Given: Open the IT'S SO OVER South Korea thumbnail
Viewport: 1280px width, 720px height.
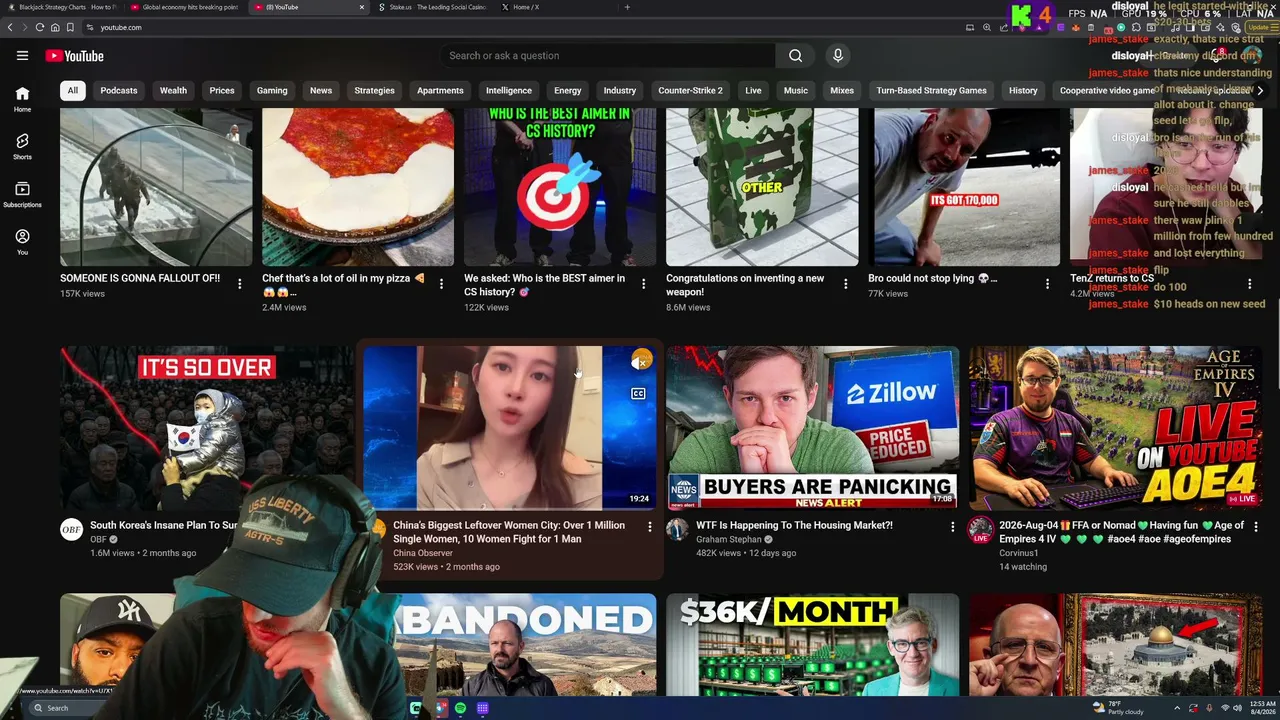Looking at the screenshot, I should pos(207,428).
